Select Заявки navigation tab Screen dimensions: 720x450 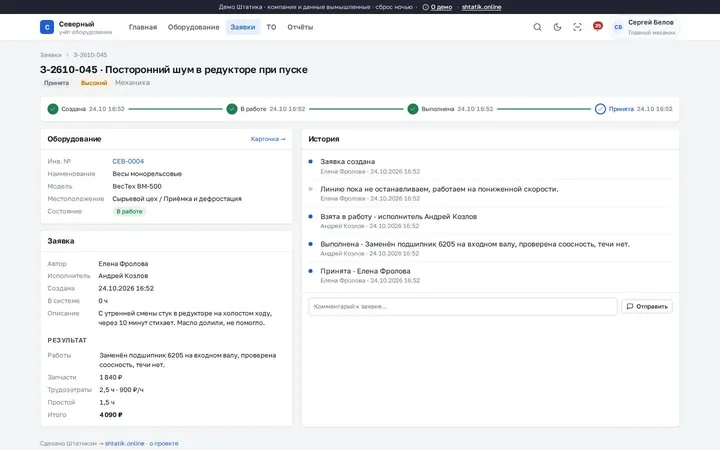tap(242, 27)
